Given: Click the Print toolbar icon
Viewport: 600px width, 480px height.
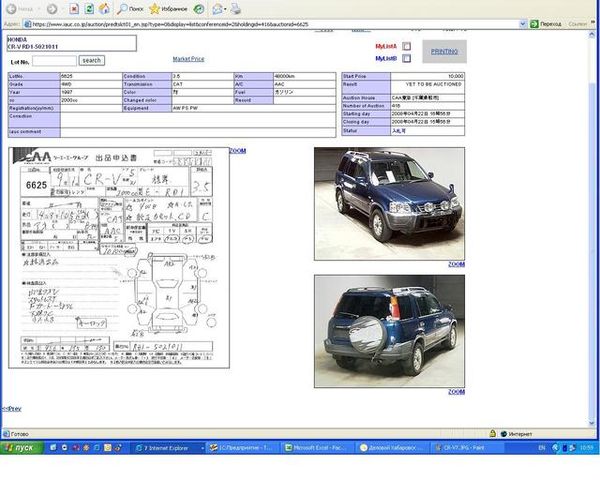Looking at the screenshot, I should pyautogui.click(x=236, y=9).
